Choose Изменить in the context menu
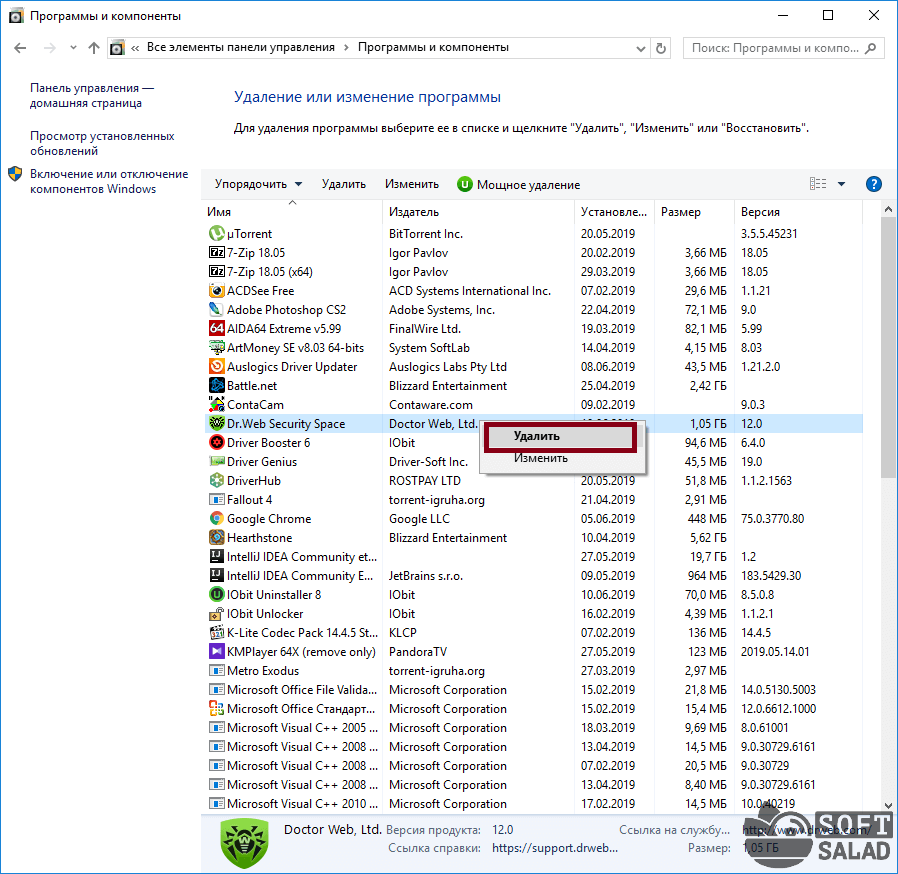Image resolution: width=898 pixels, height=874 pixels. pos(541,458)
